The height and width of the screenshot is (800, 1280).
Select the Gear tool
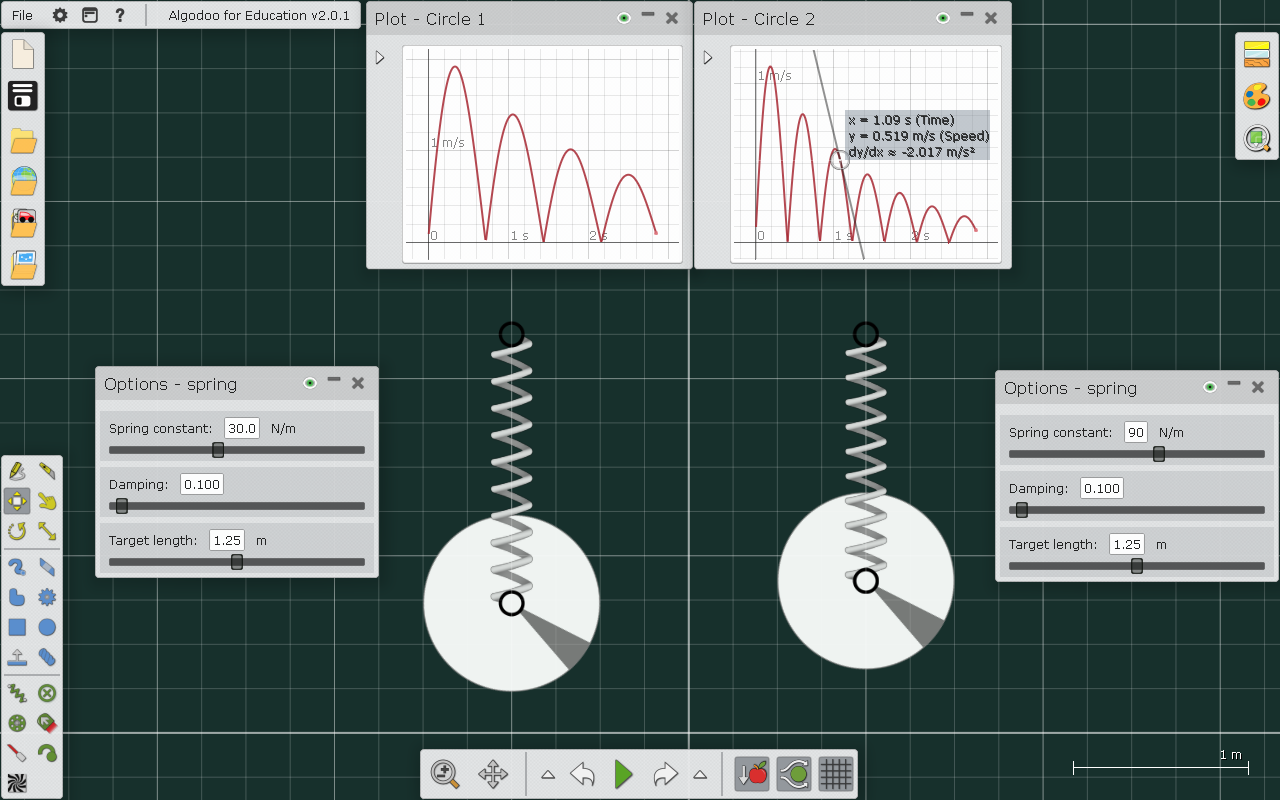tap(47, 597)
